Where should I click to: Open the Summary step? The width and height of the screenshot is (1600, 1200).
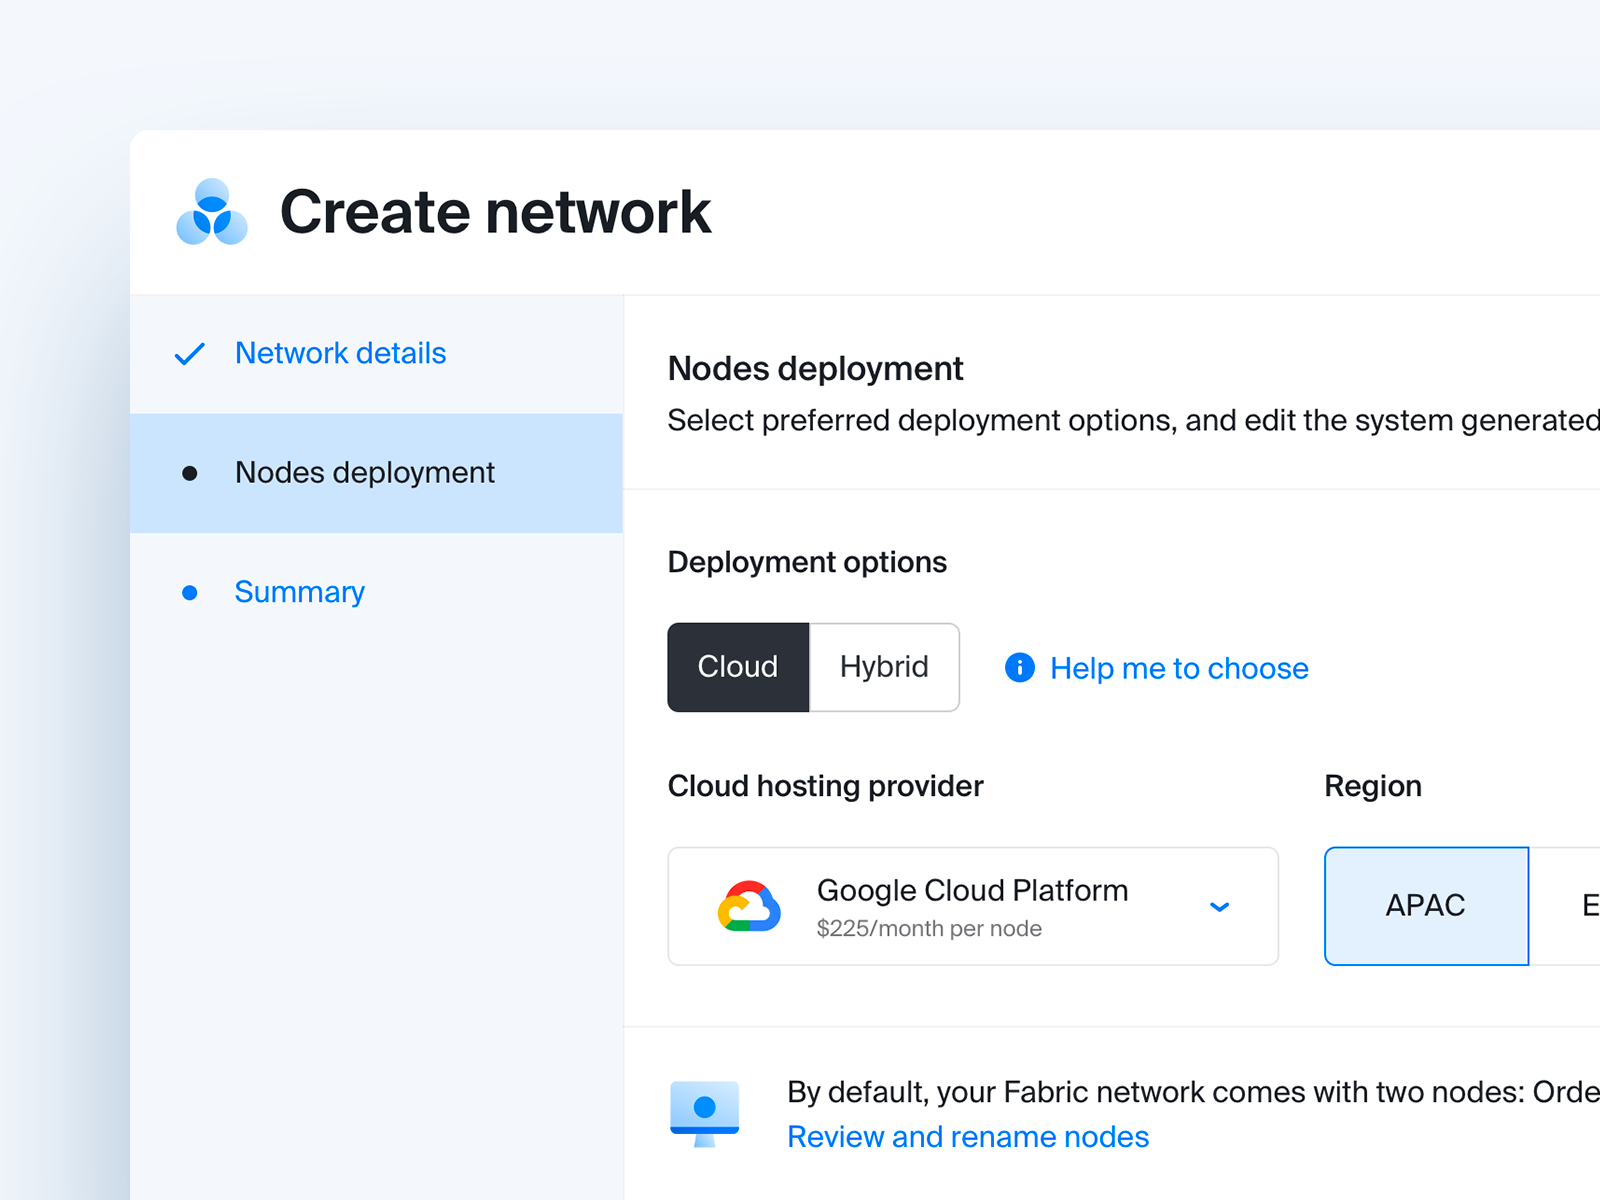pyautogui.click(x=299, y=592)
